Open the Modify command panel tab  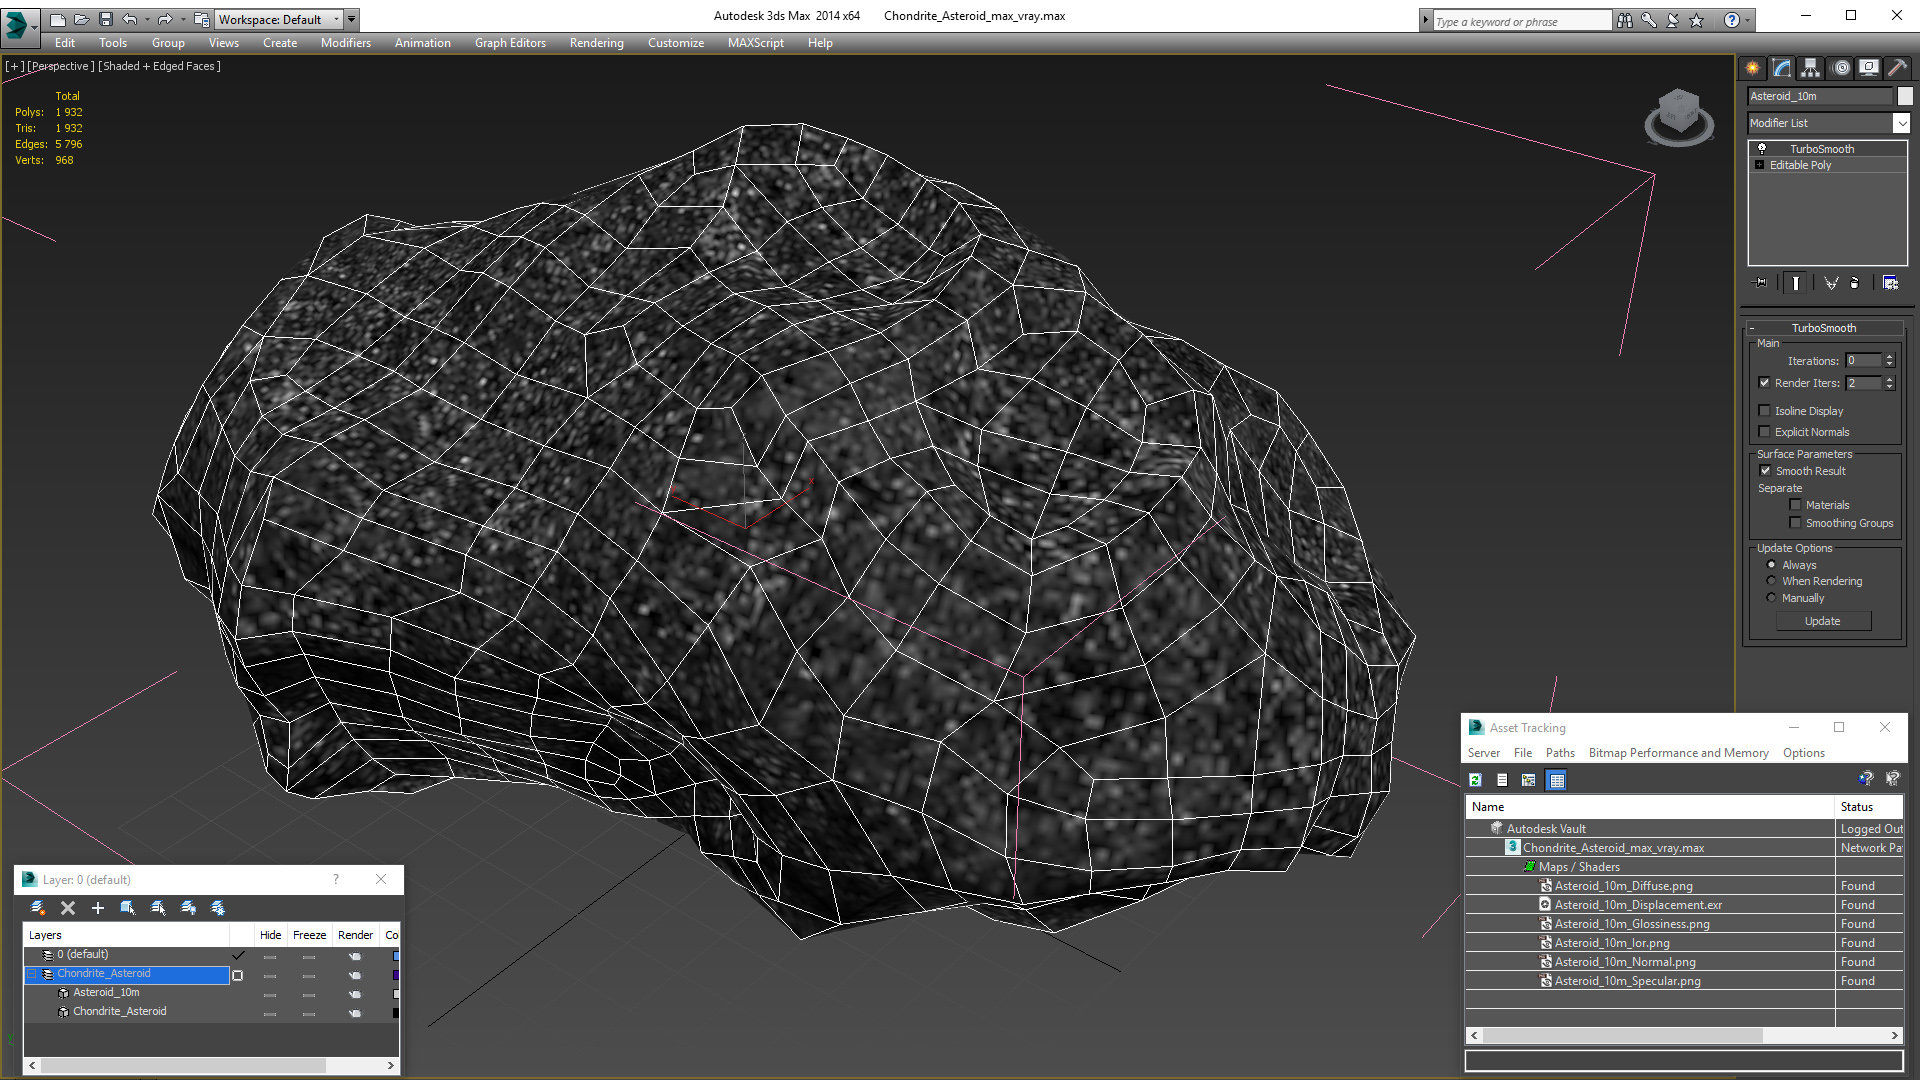(x=1781, y=68)
